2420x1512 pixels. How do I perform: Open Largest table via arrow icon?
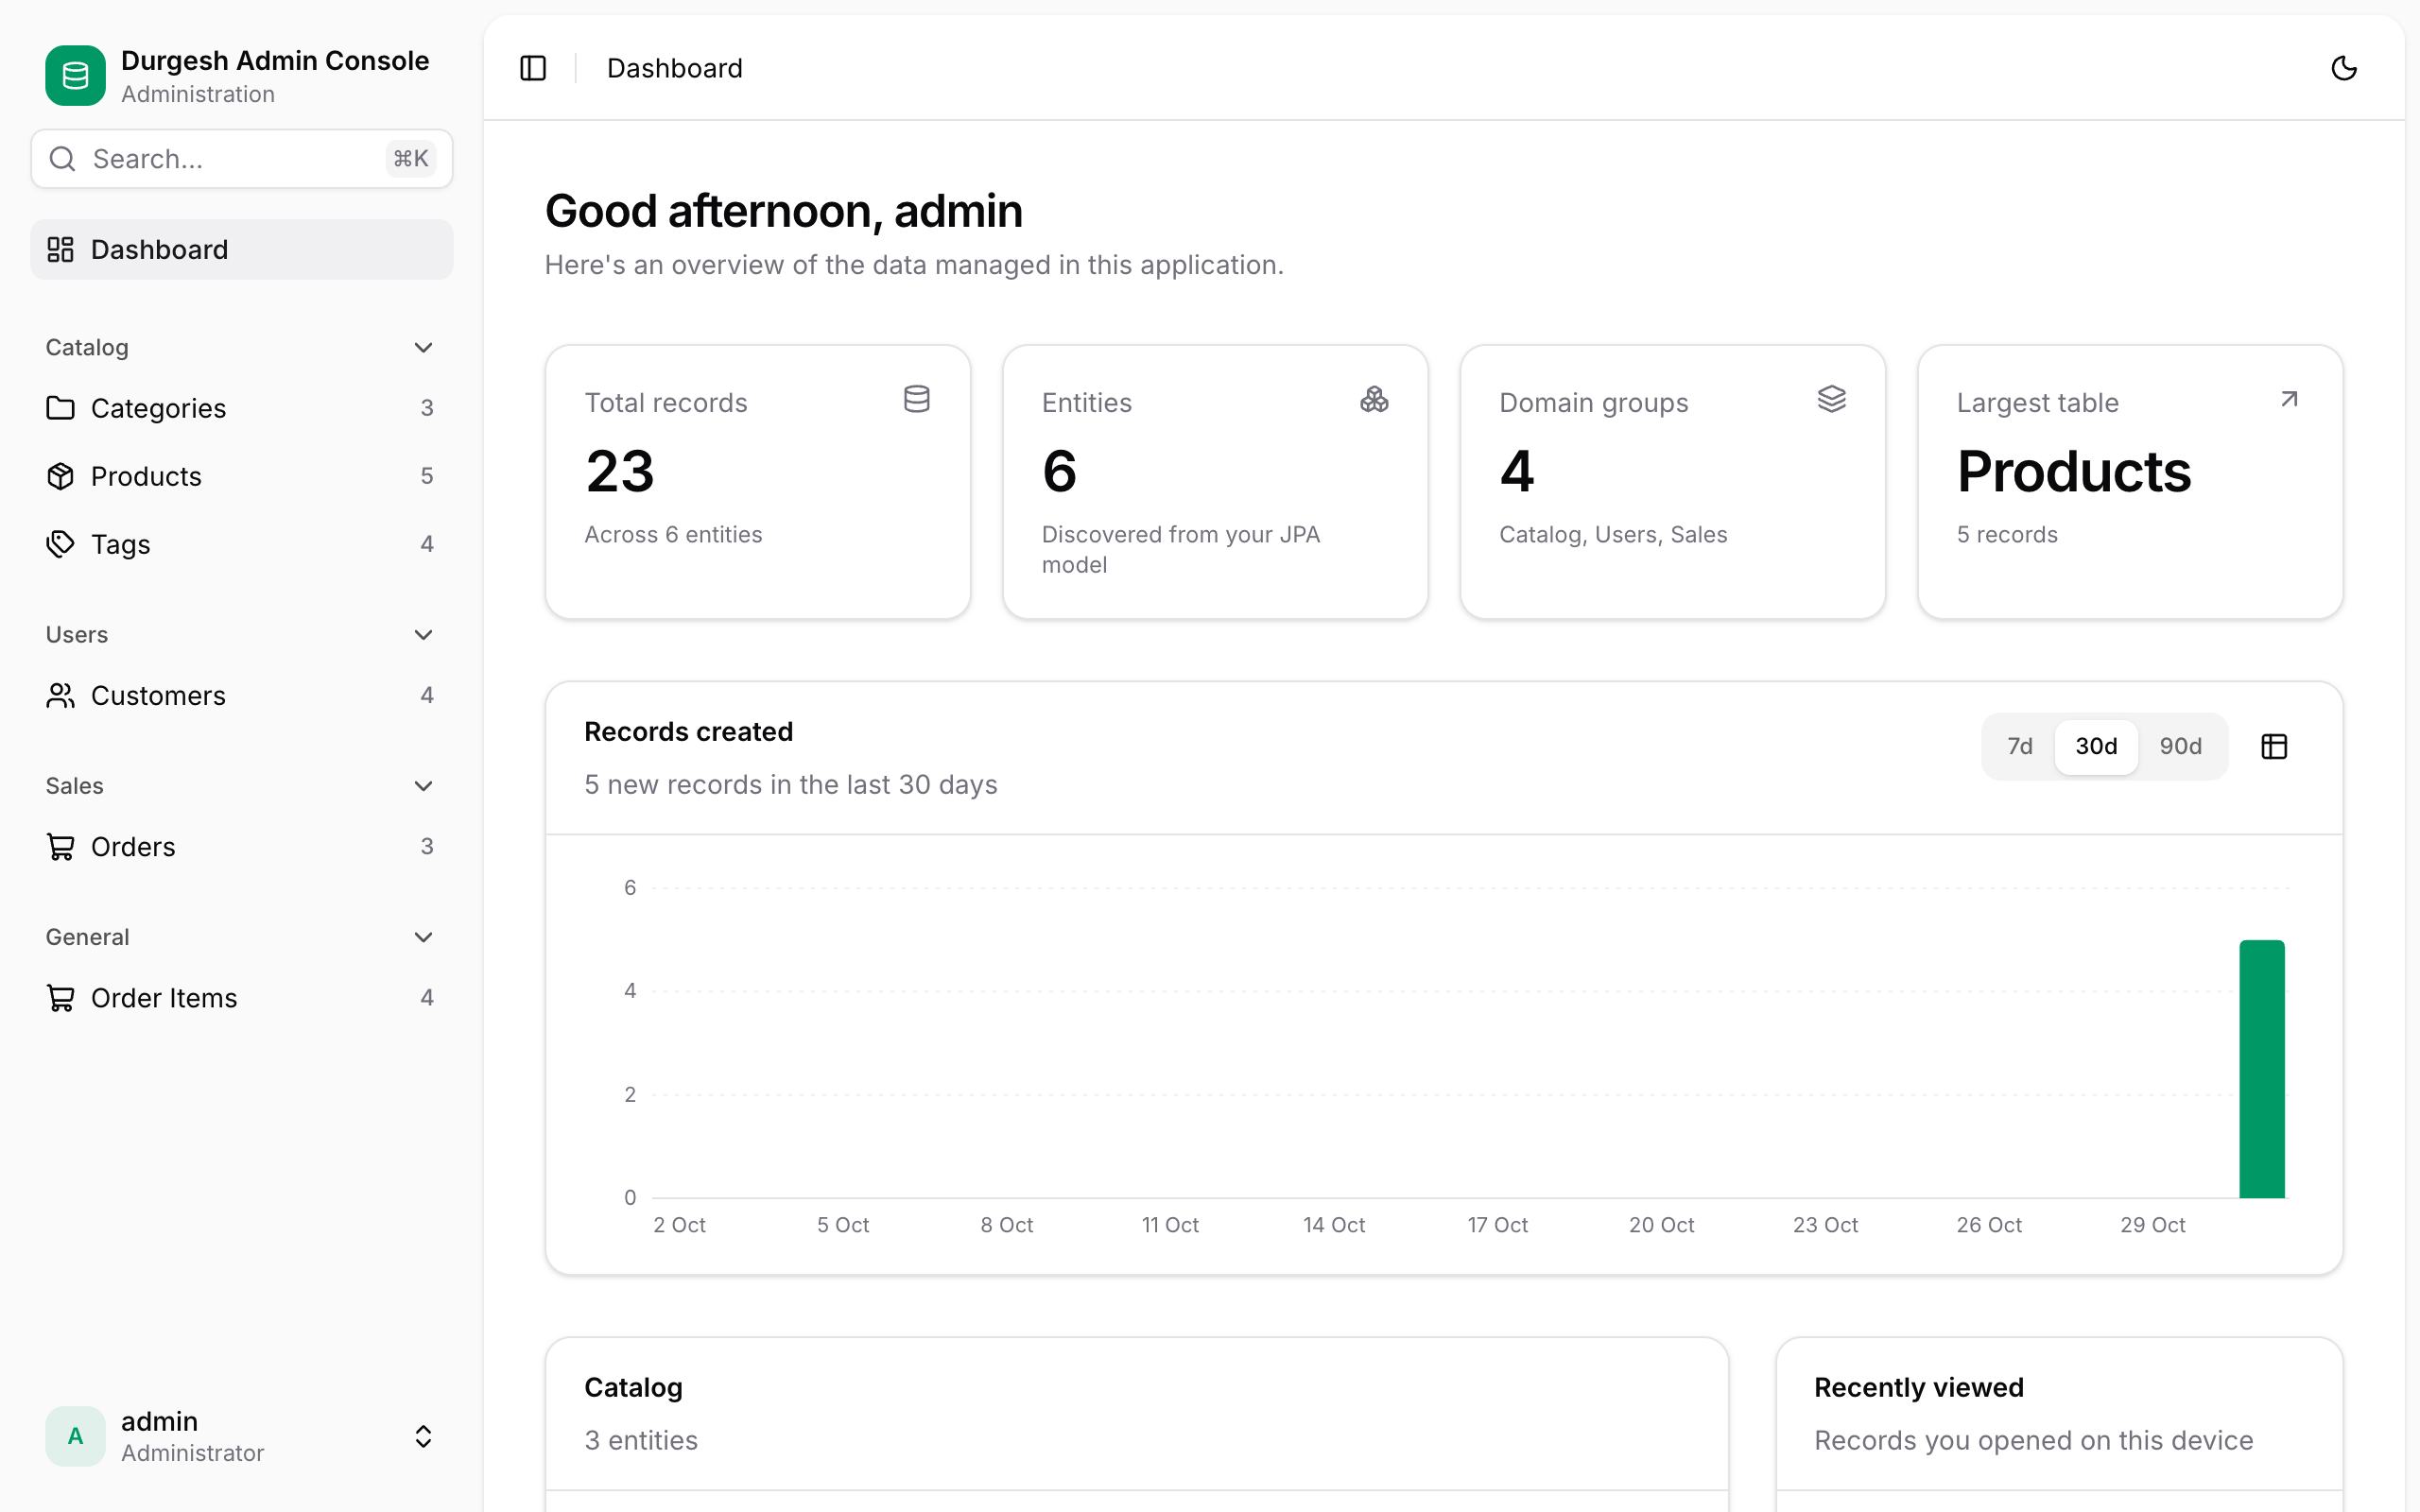(2289, 399)
